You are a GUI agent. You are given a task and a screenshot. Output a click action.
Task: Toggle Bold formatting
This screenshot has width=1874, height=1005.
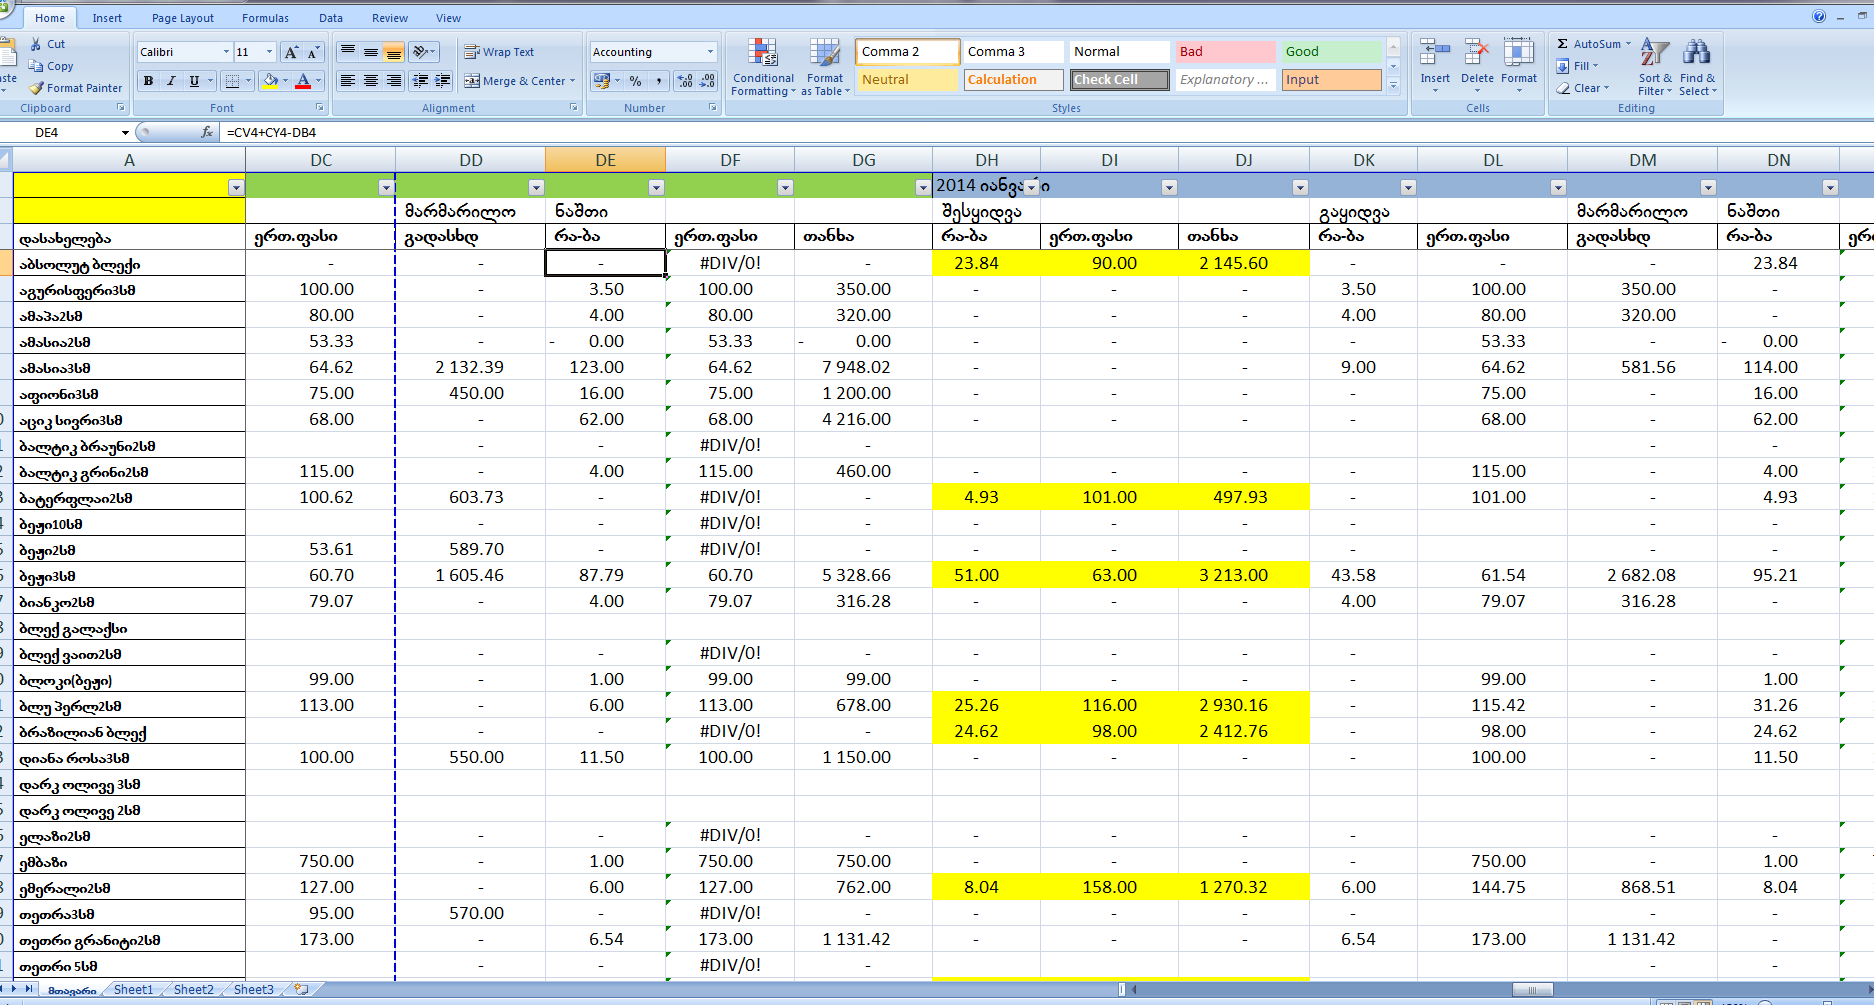coord(149,81)
